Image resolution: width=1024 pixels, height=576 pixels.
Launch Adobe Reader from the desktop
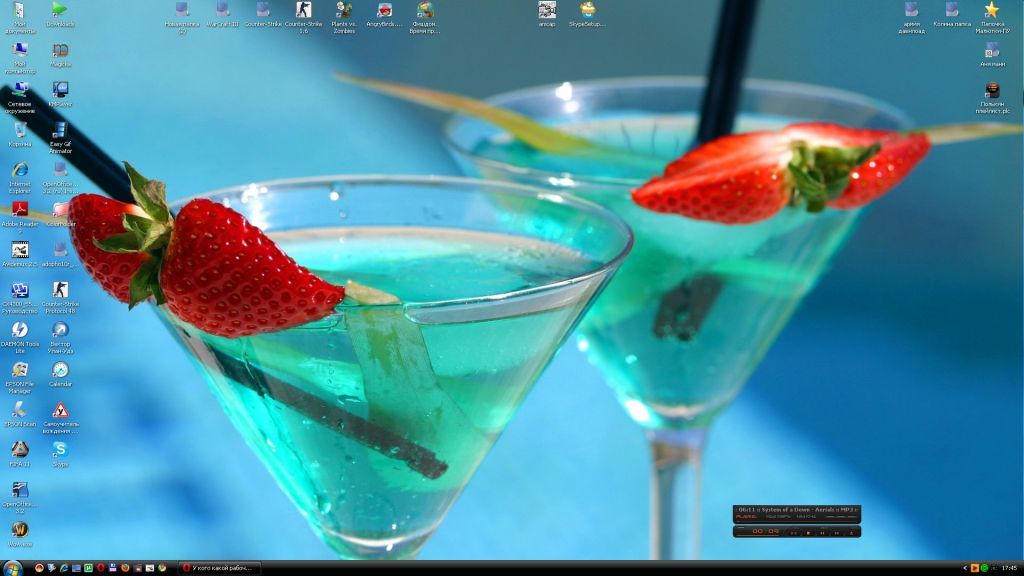pyautogui.click(x=19, y=210)
